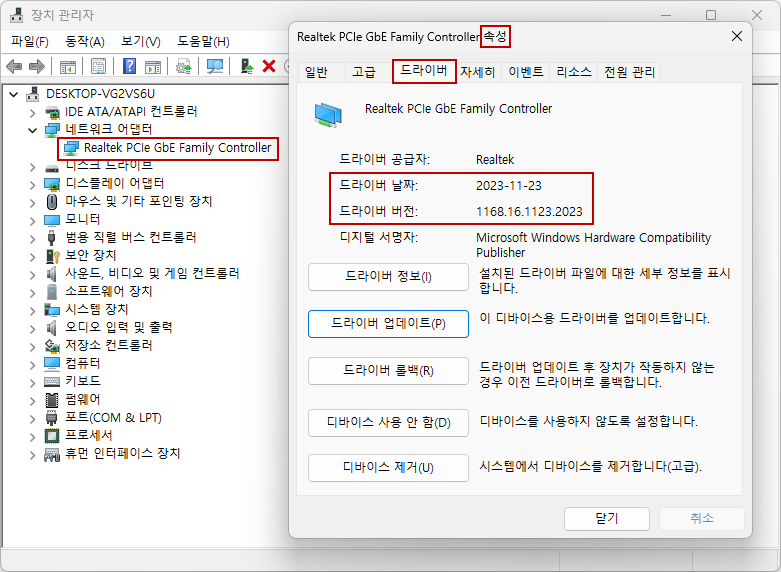Click the 보안 장치 icon

coord(52,256)
